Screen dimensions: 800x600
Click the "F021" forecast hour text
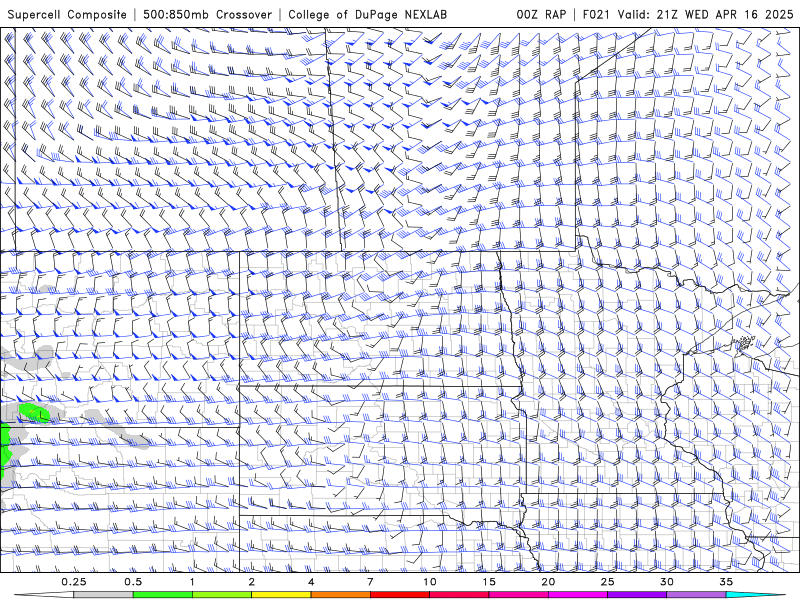point(597,15)
